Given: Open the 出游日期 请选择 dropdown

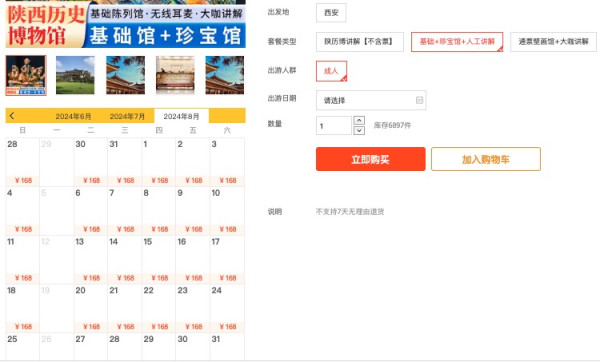Looking at the screenshot, I should click(x=371, y=100).
